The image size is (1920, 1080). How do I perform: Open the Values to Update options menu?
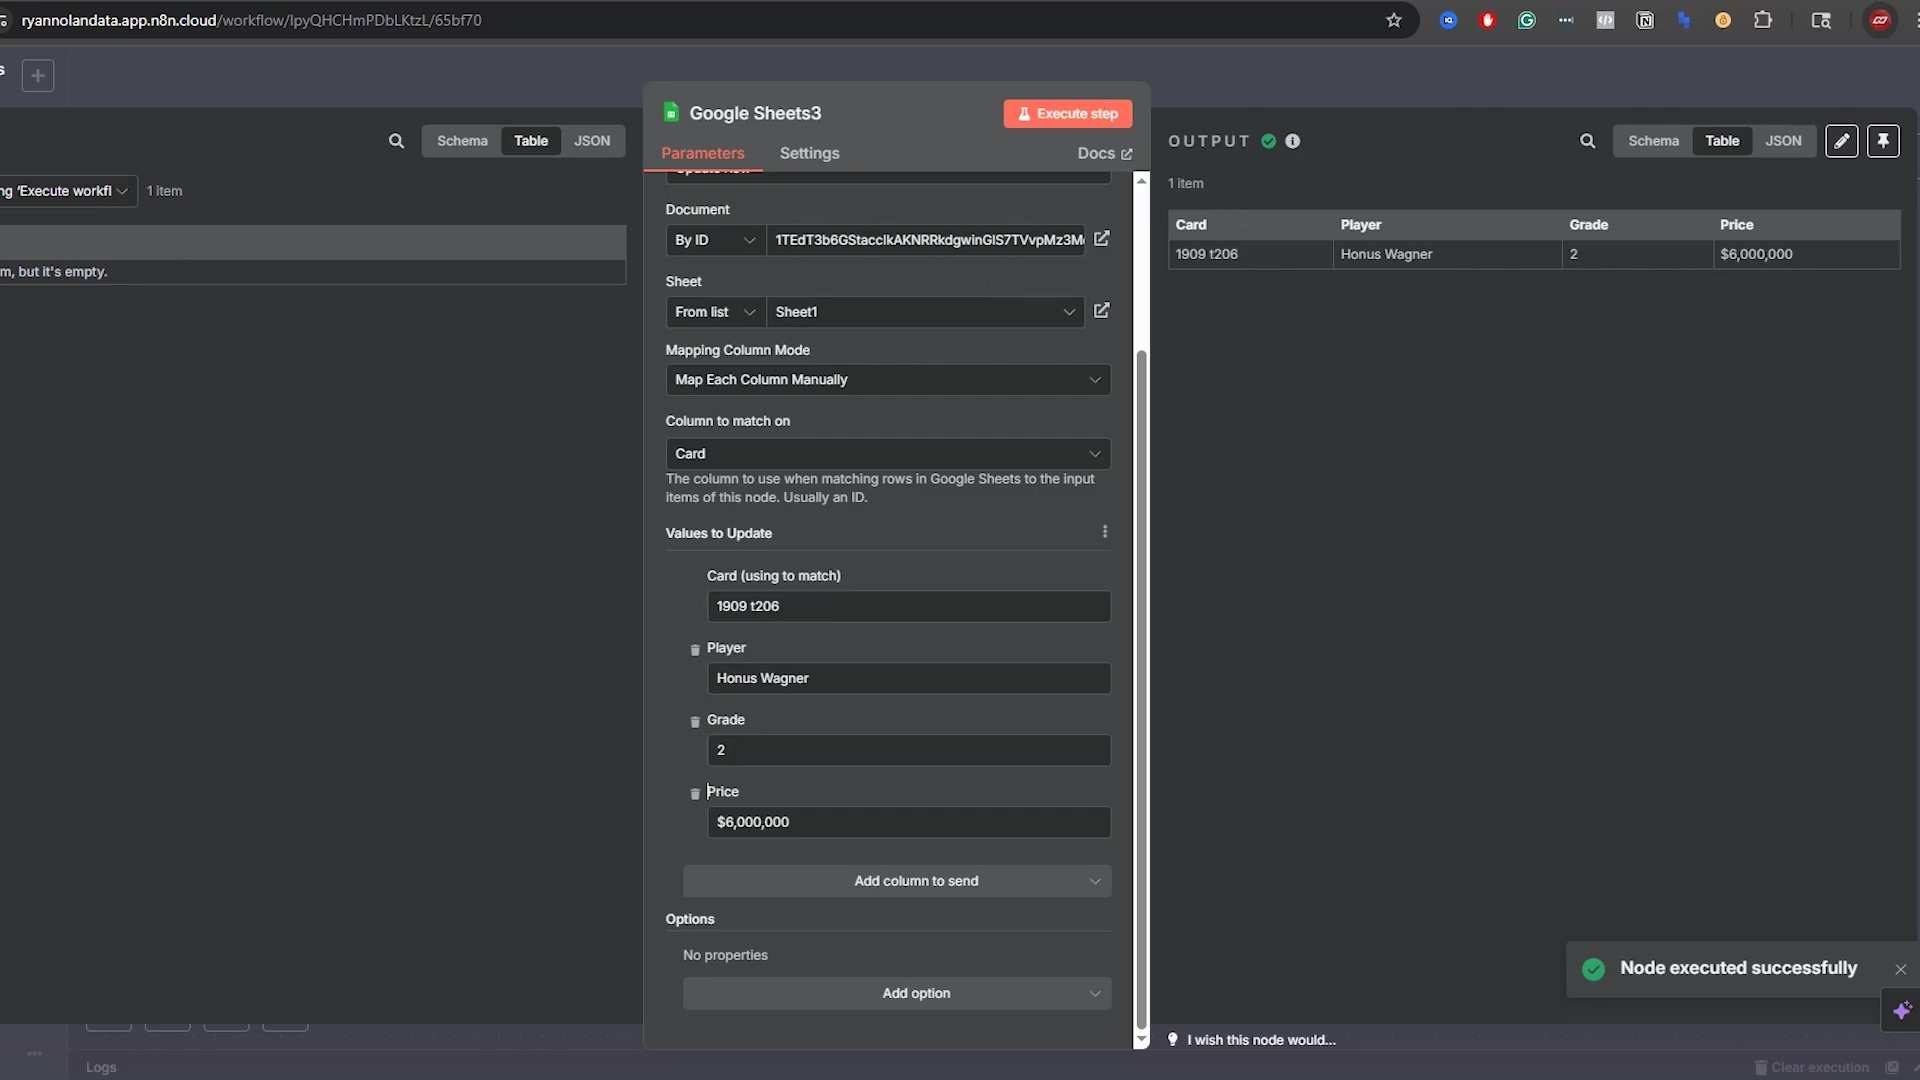[1105, 532]
